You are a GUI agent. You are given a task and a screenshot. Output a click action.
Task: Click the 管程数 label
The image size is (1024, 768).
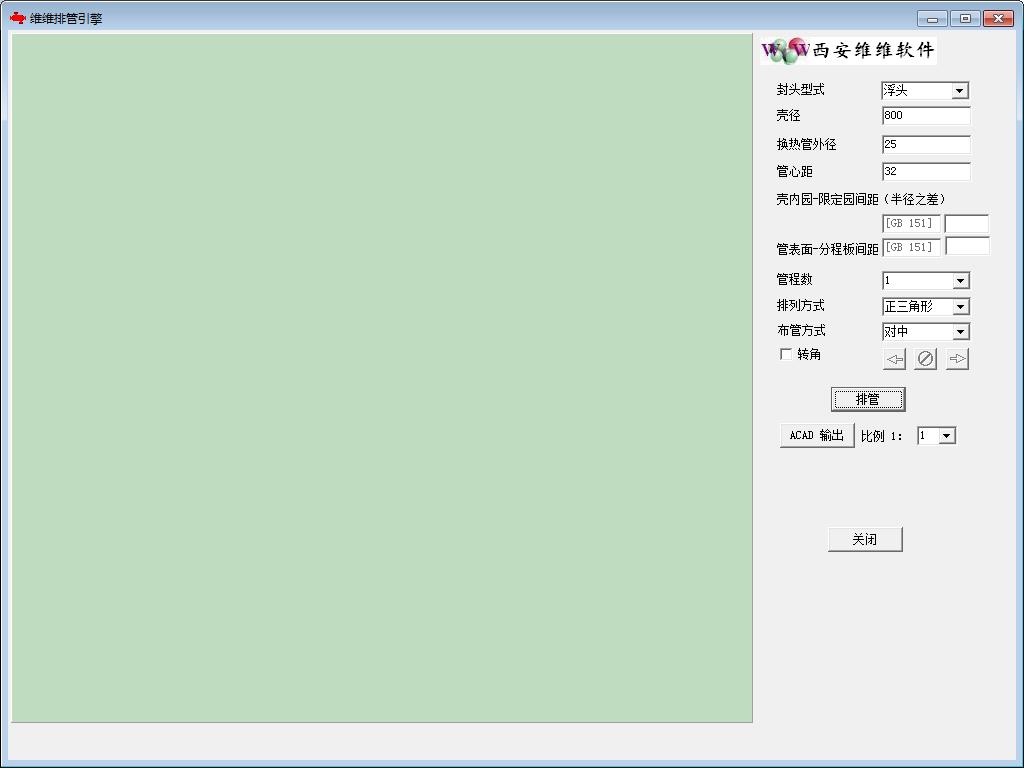click(x=794, y=280)
